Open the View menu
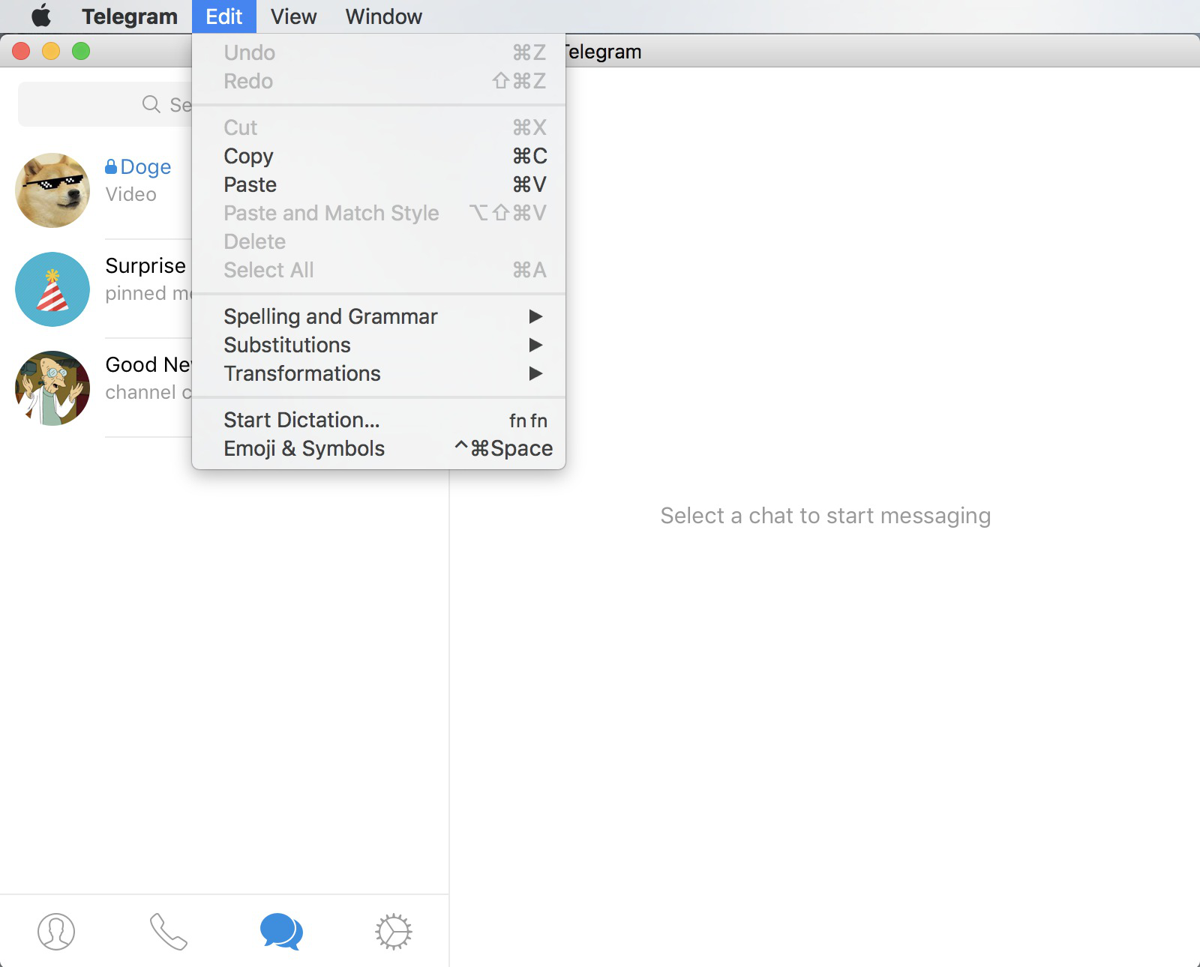This screenshot has height=967, width=1200. [x=294, y=17]
